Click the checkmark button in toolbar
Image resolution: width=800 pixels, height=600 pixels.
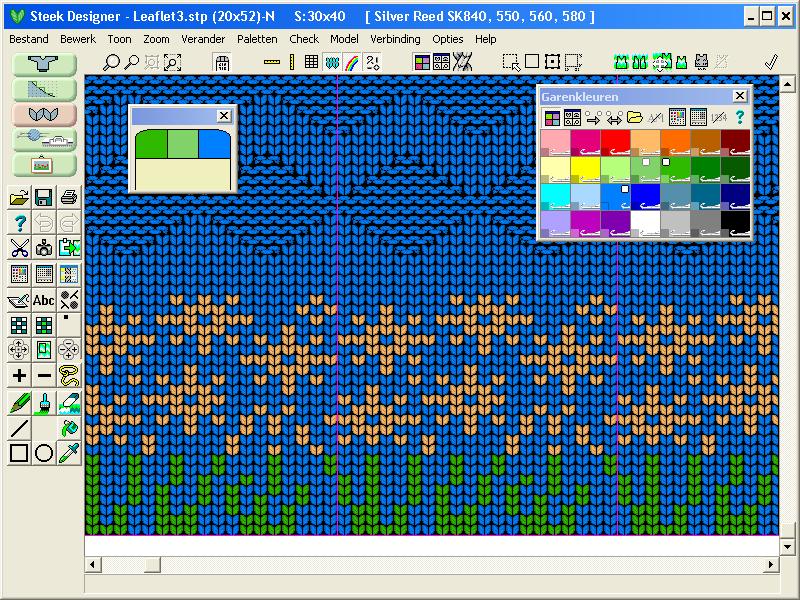tap(771, 62)
